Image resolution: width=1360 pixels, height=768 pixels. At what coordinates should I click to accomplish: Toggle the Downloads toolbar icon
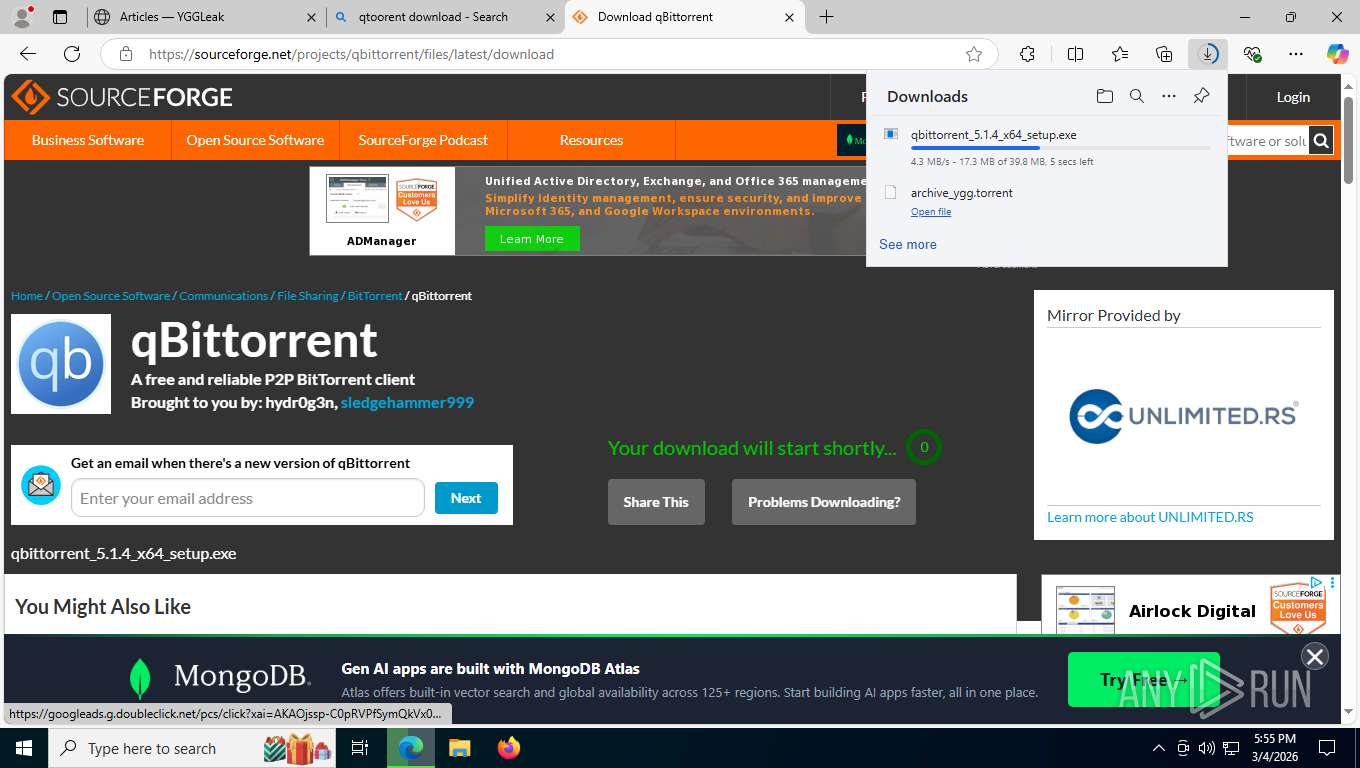tap(1208, 54)
